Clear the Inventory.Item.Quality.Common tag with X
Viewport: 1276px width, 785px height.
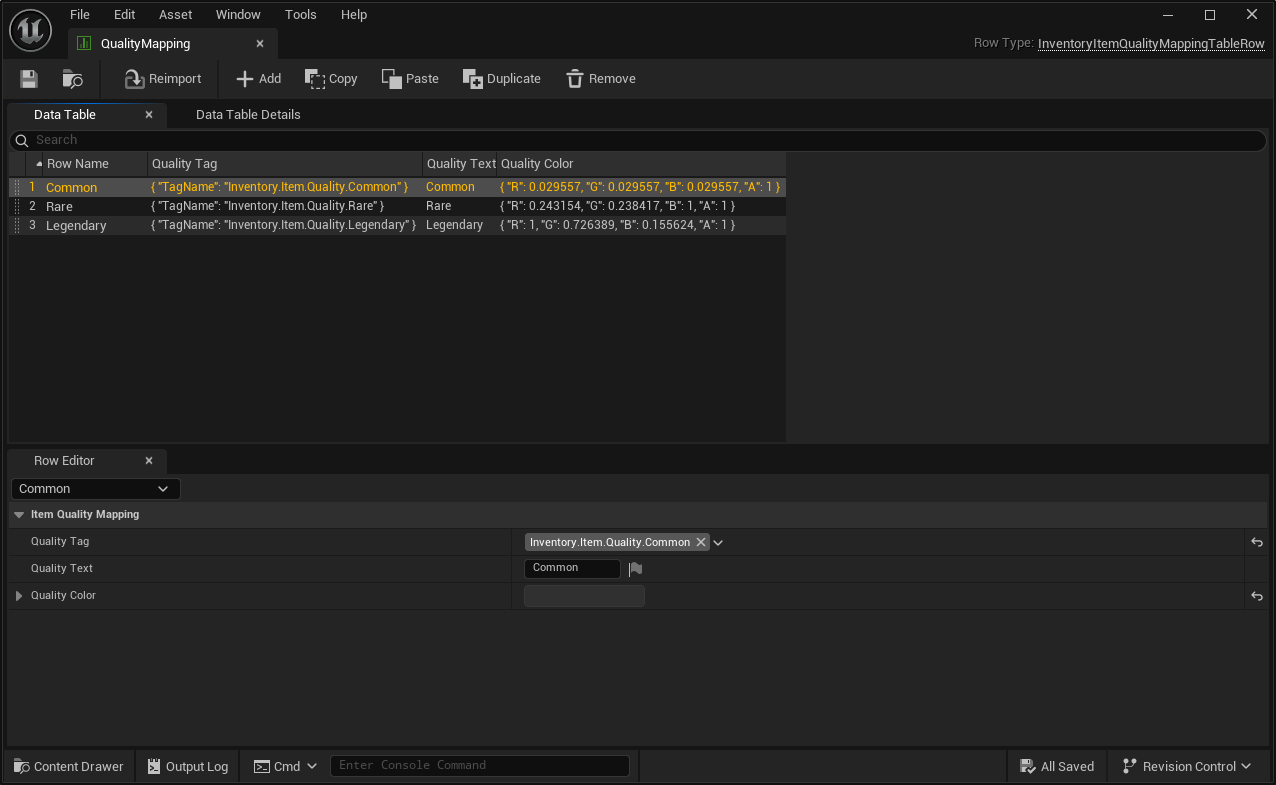point(701,542)
